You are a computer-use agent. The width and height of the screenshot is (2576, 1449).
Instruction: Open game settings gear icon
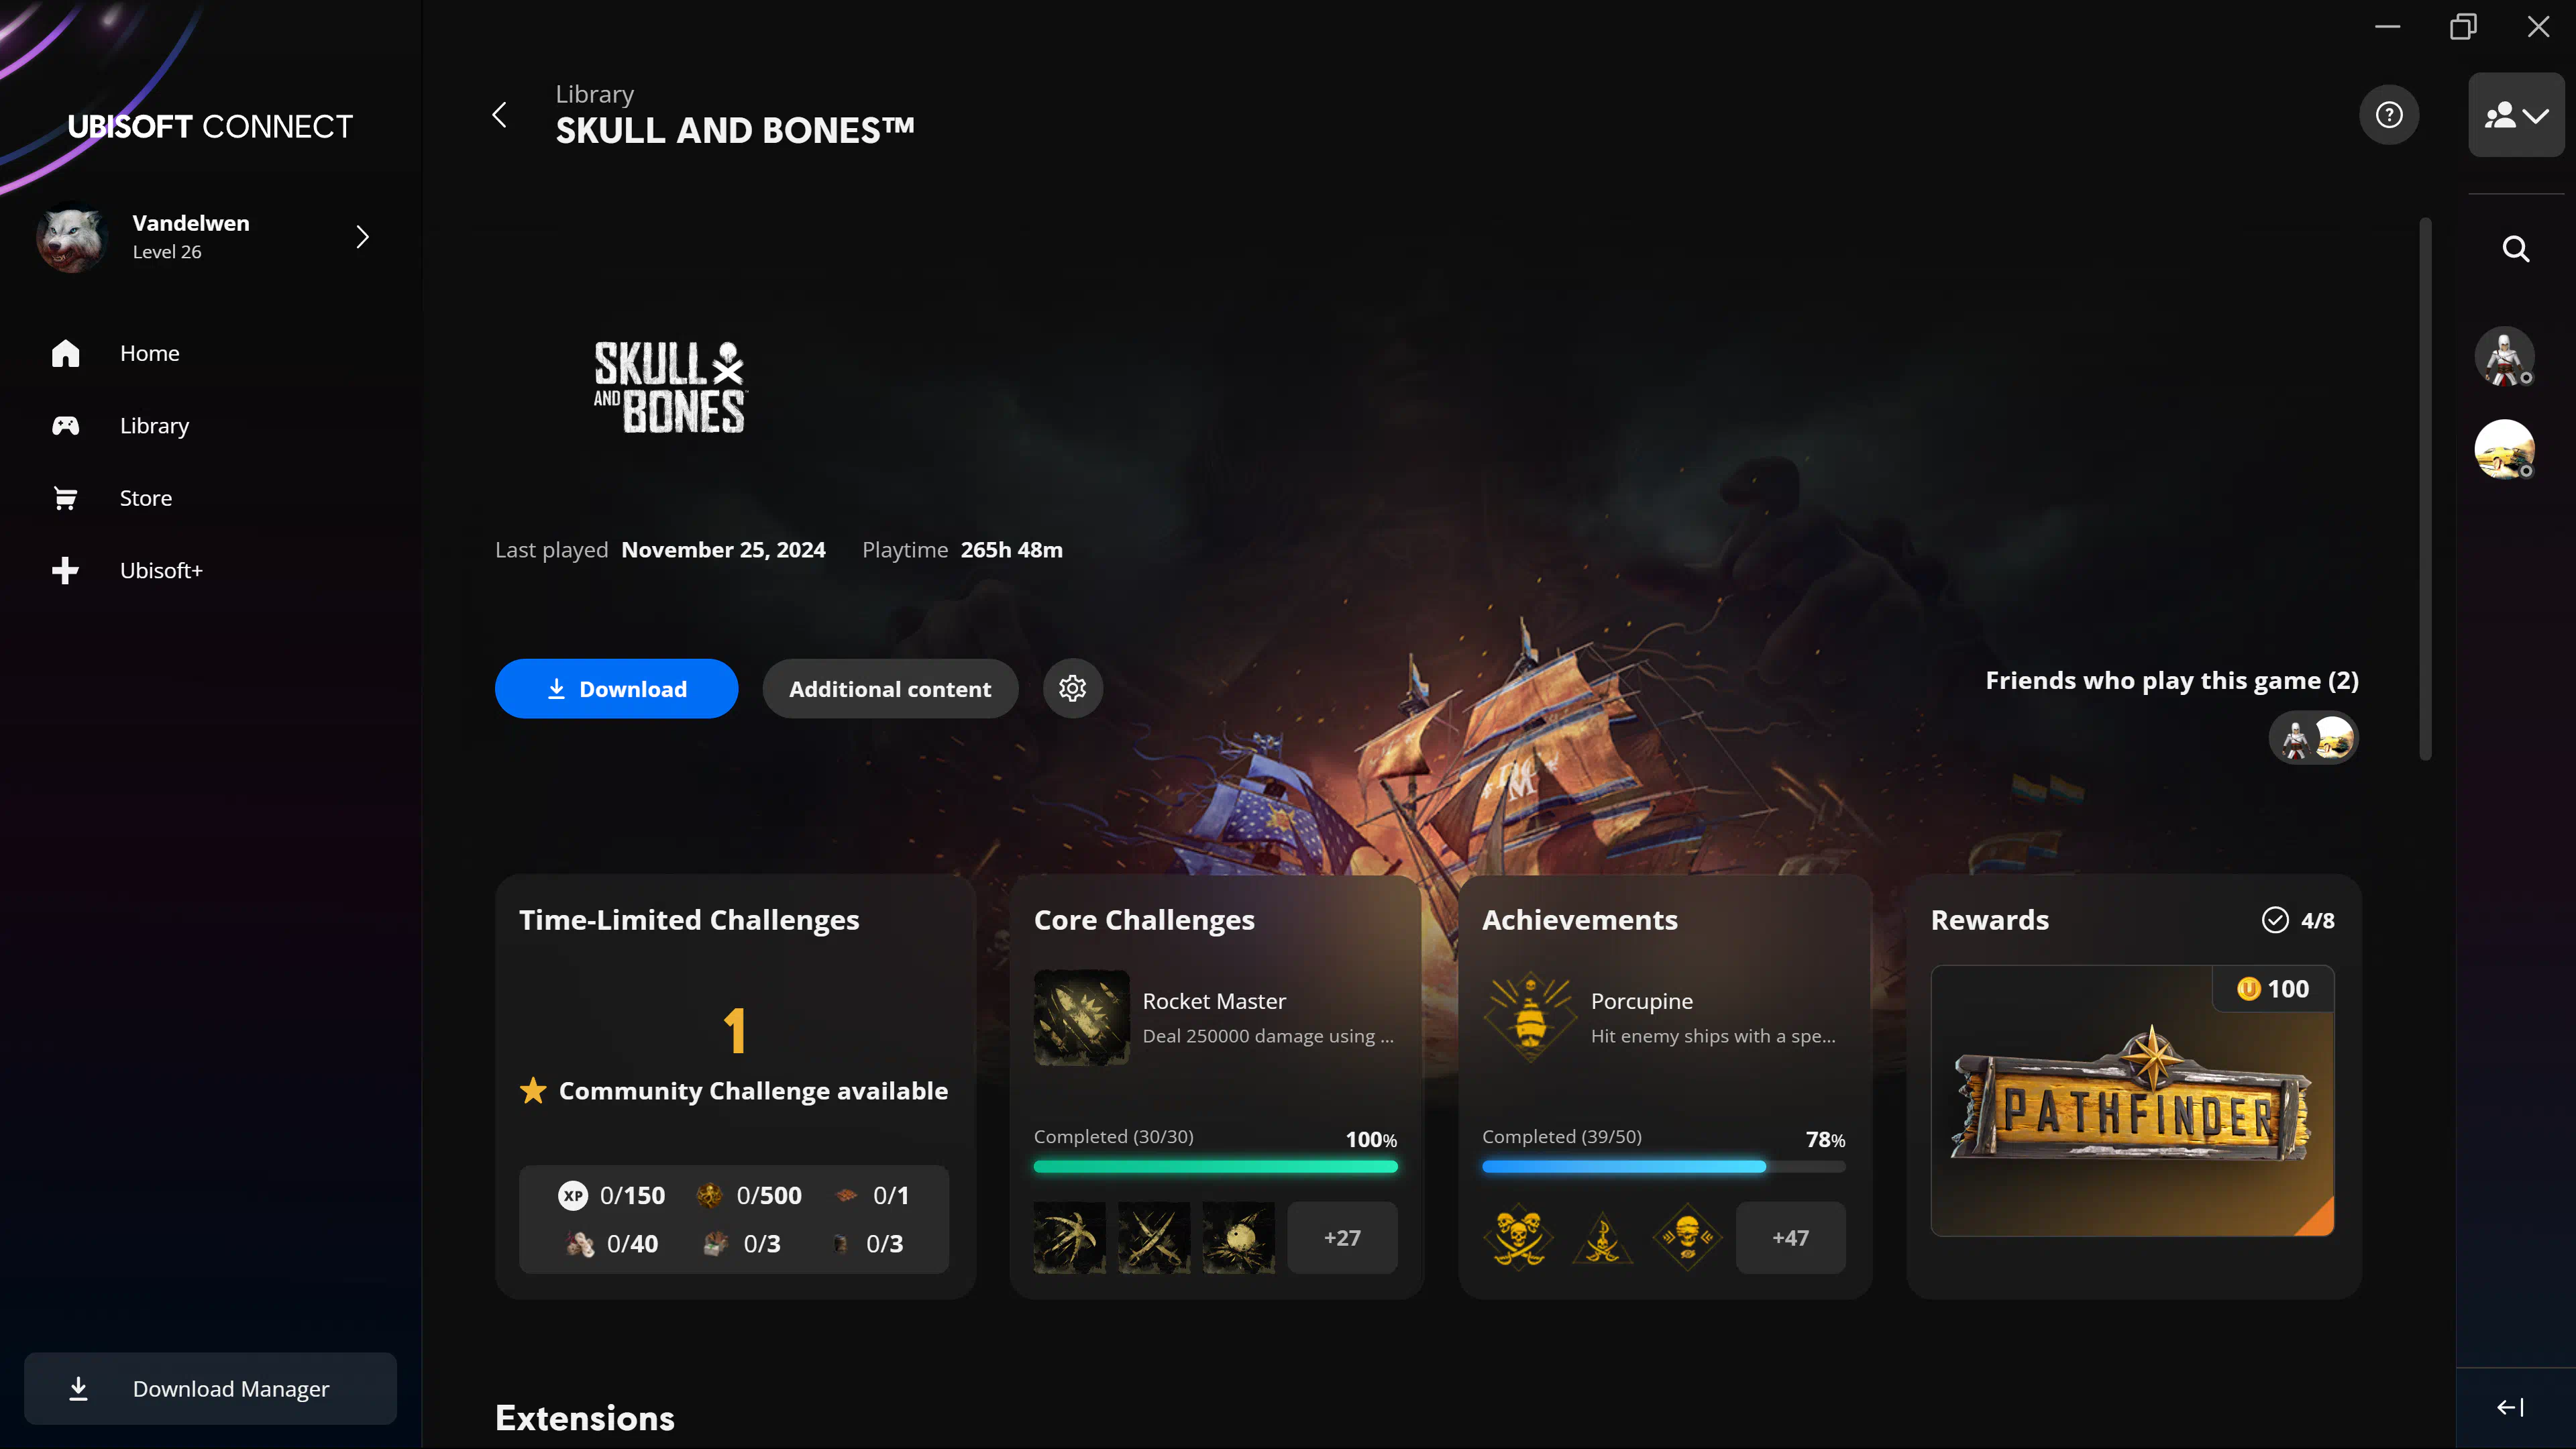[x=1072, y=688]
